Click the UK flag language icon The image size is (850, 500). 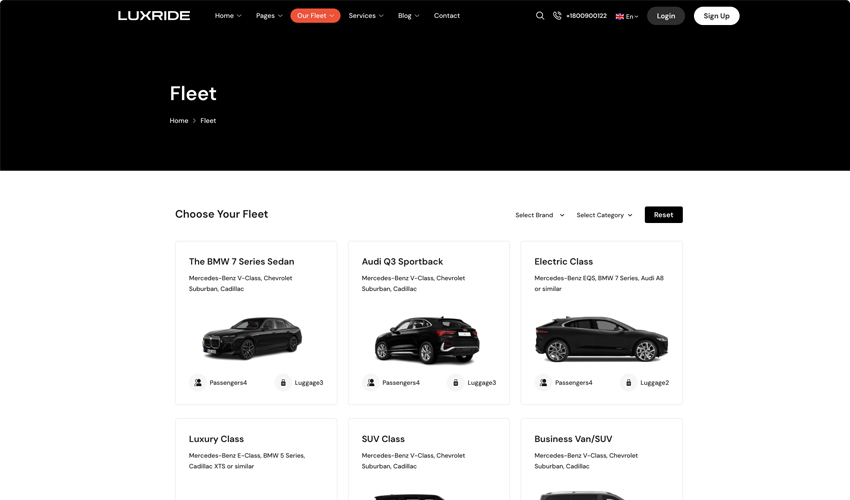620,16
